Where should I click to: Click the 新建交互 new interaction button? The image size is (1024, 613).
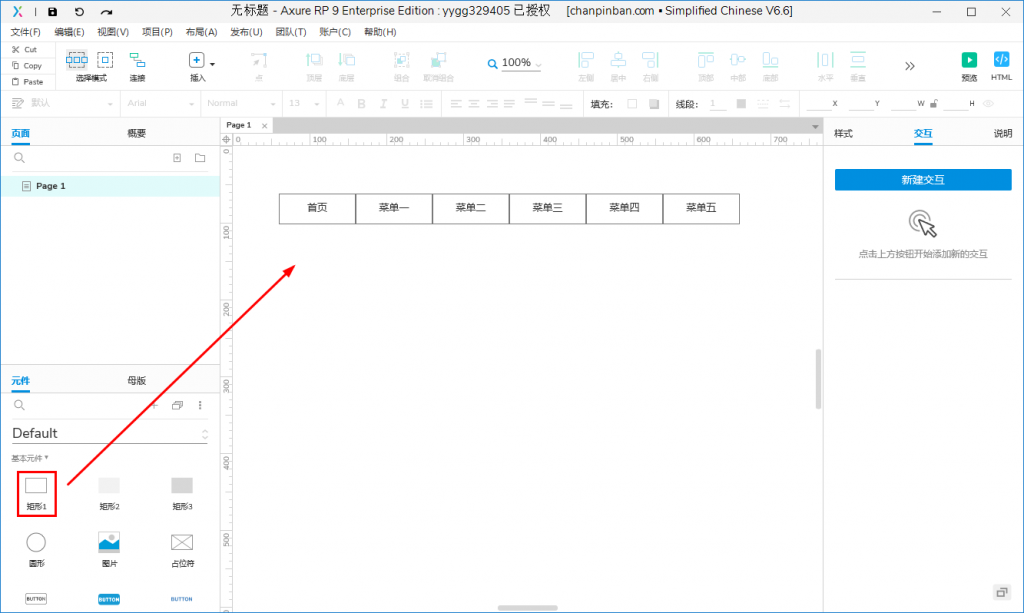point(922,180)
